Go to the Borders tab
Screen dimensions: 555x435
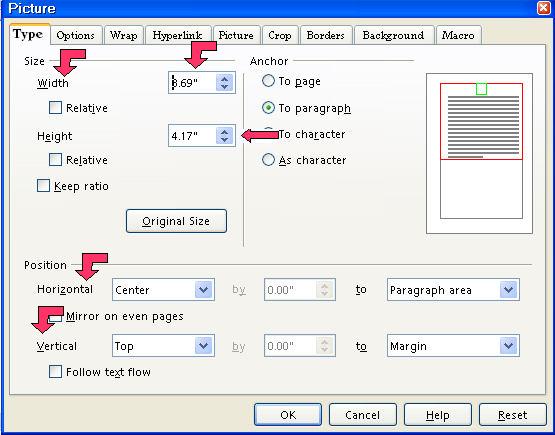pos(326,35)
